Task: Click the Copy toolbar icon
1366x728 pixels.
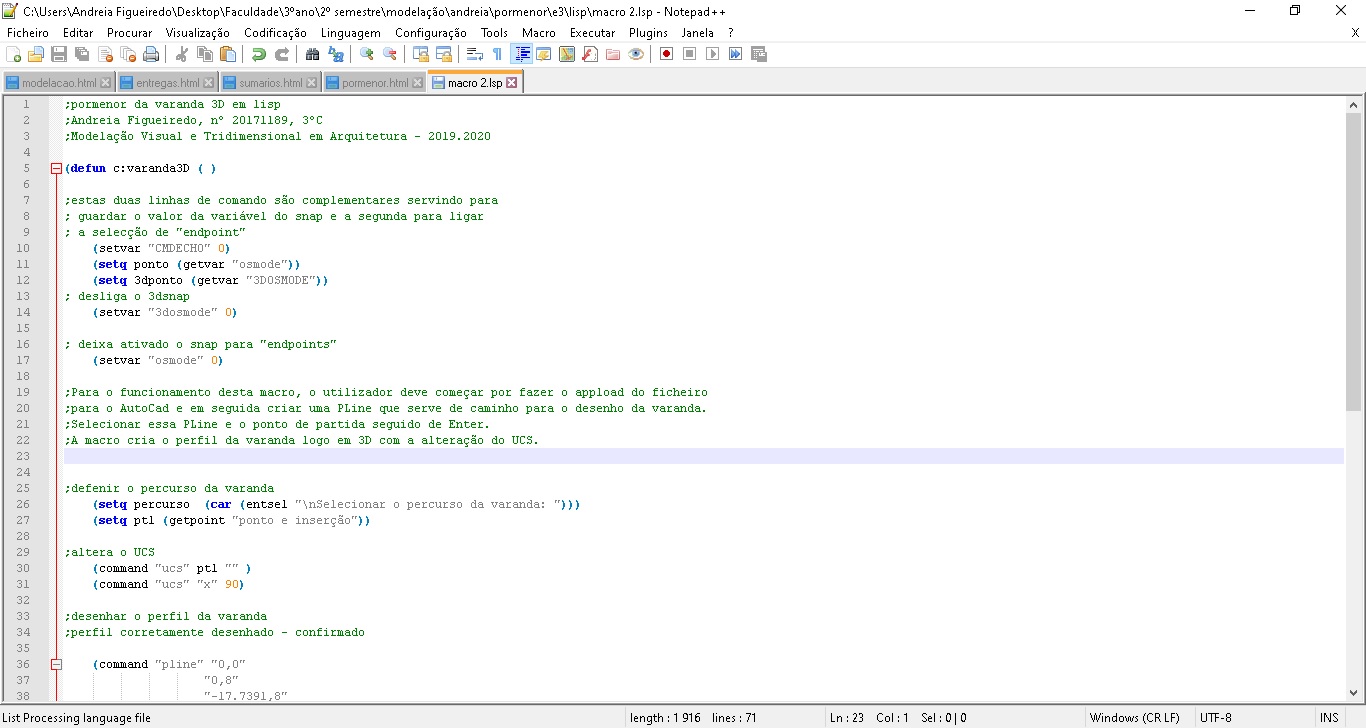Action: click(205, 54)
